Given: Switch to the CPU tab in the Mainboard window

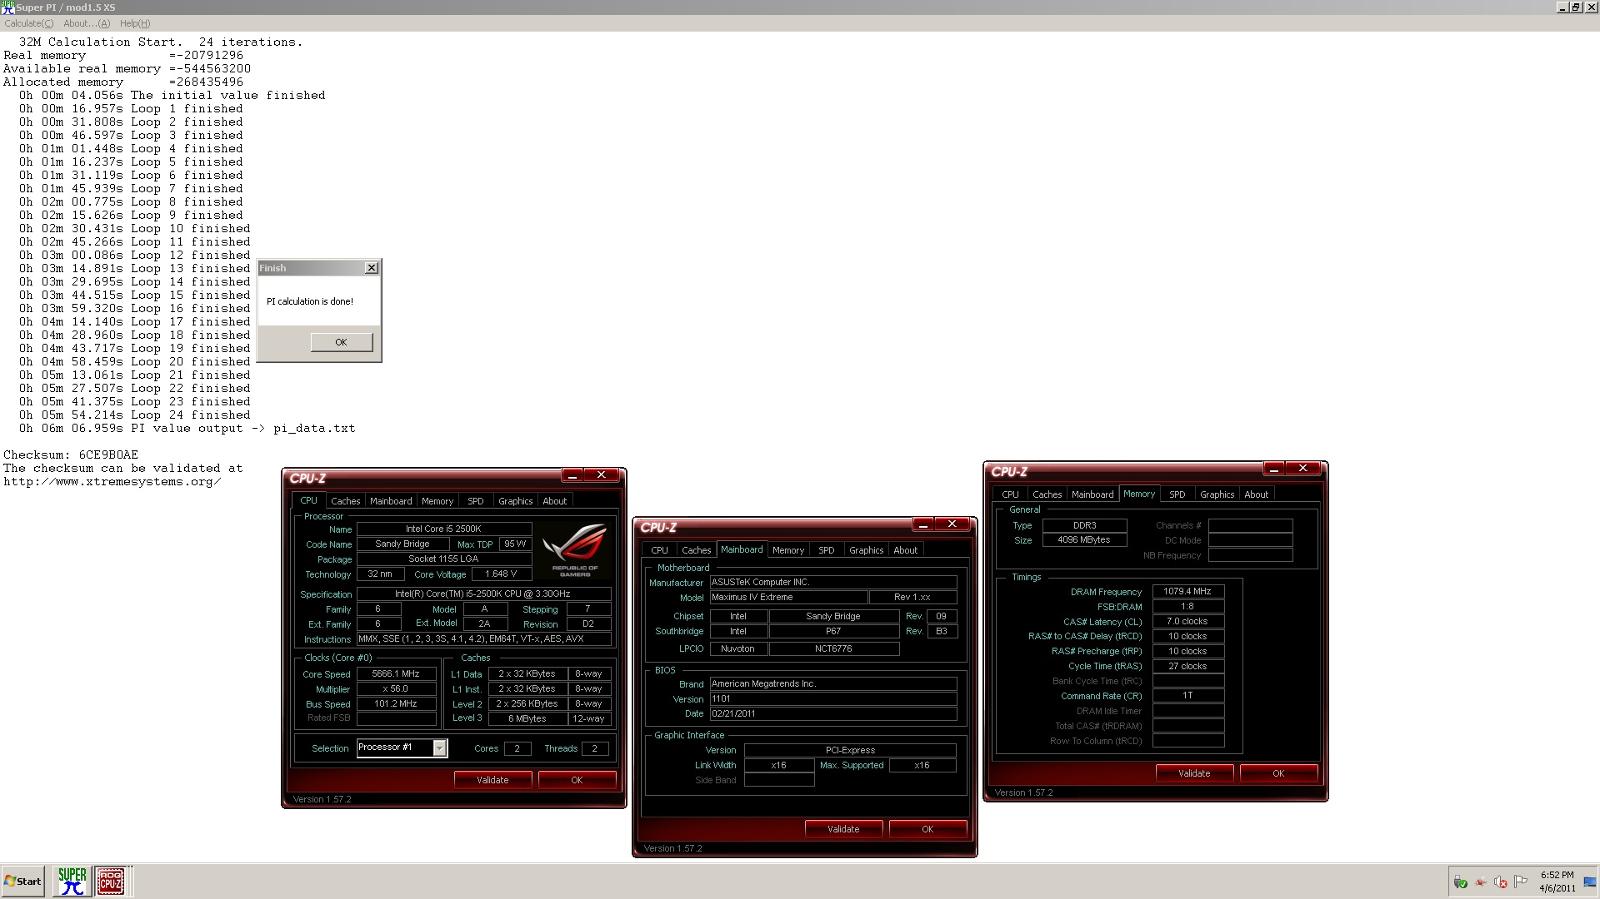Looking at the screenshot, I should click(x=660, y=550).
